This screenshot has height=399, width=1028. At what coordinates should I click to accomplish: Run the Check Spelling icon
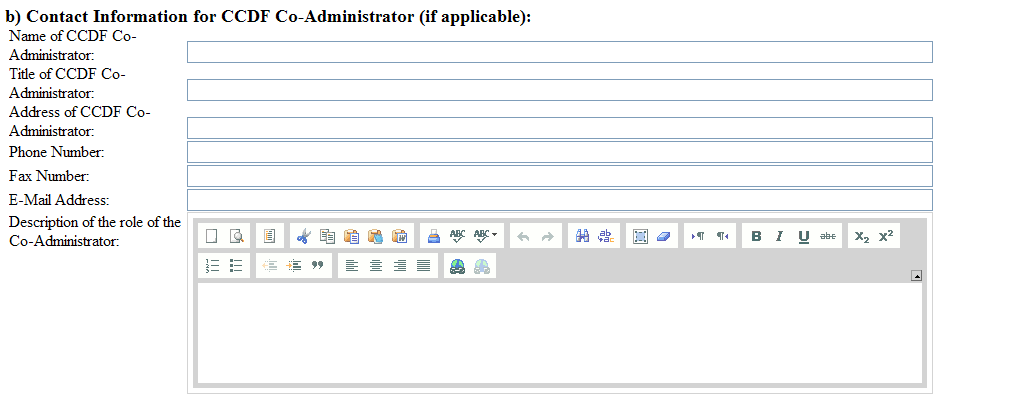[x=457, y=237]
